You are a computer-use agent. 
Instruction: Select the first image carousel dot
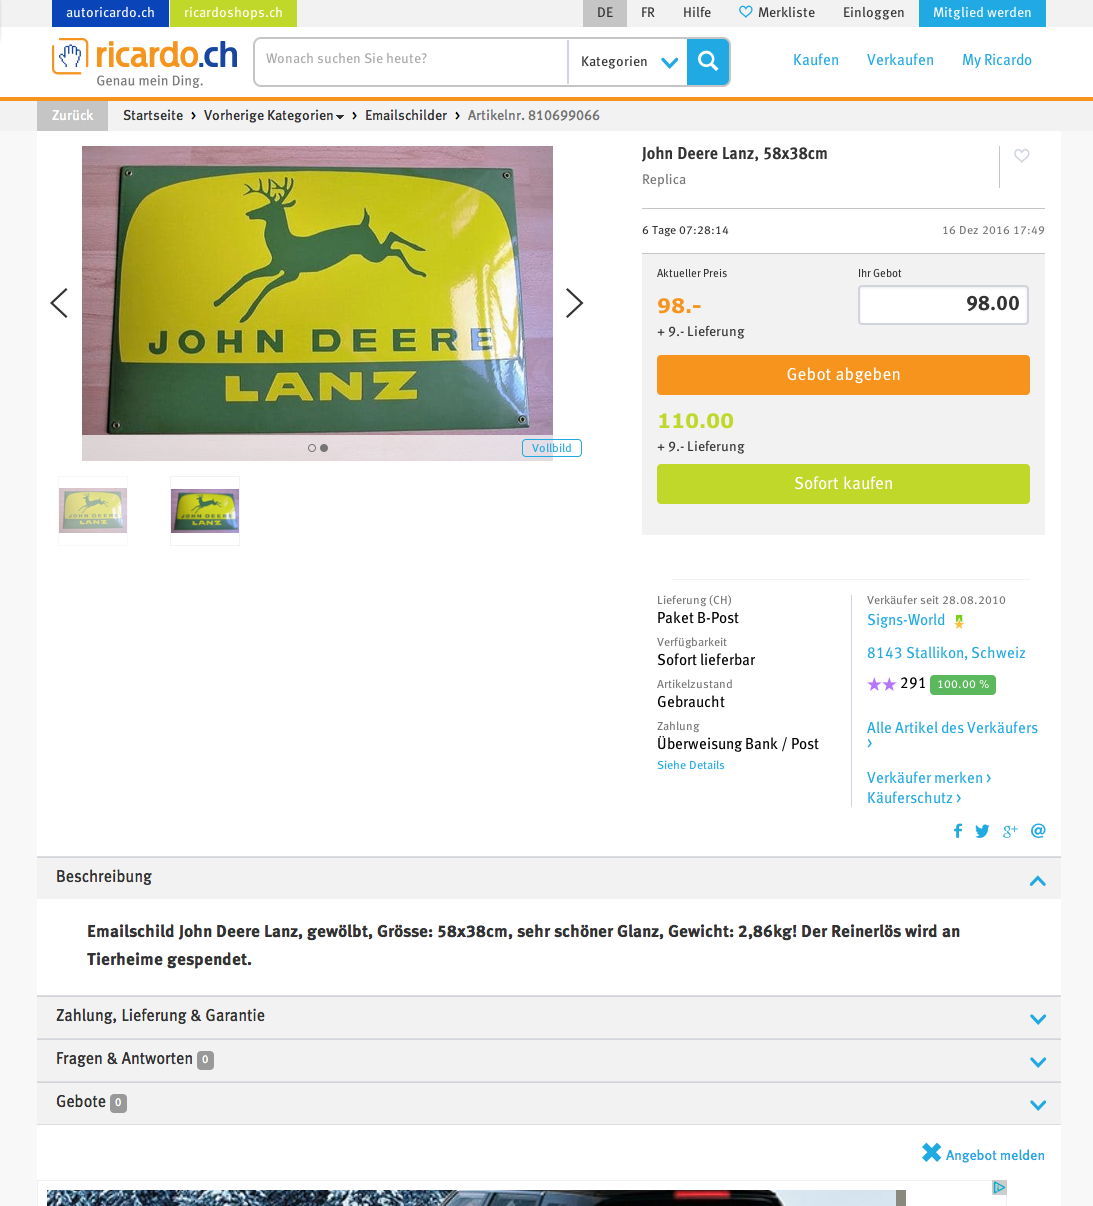point(312,448)
